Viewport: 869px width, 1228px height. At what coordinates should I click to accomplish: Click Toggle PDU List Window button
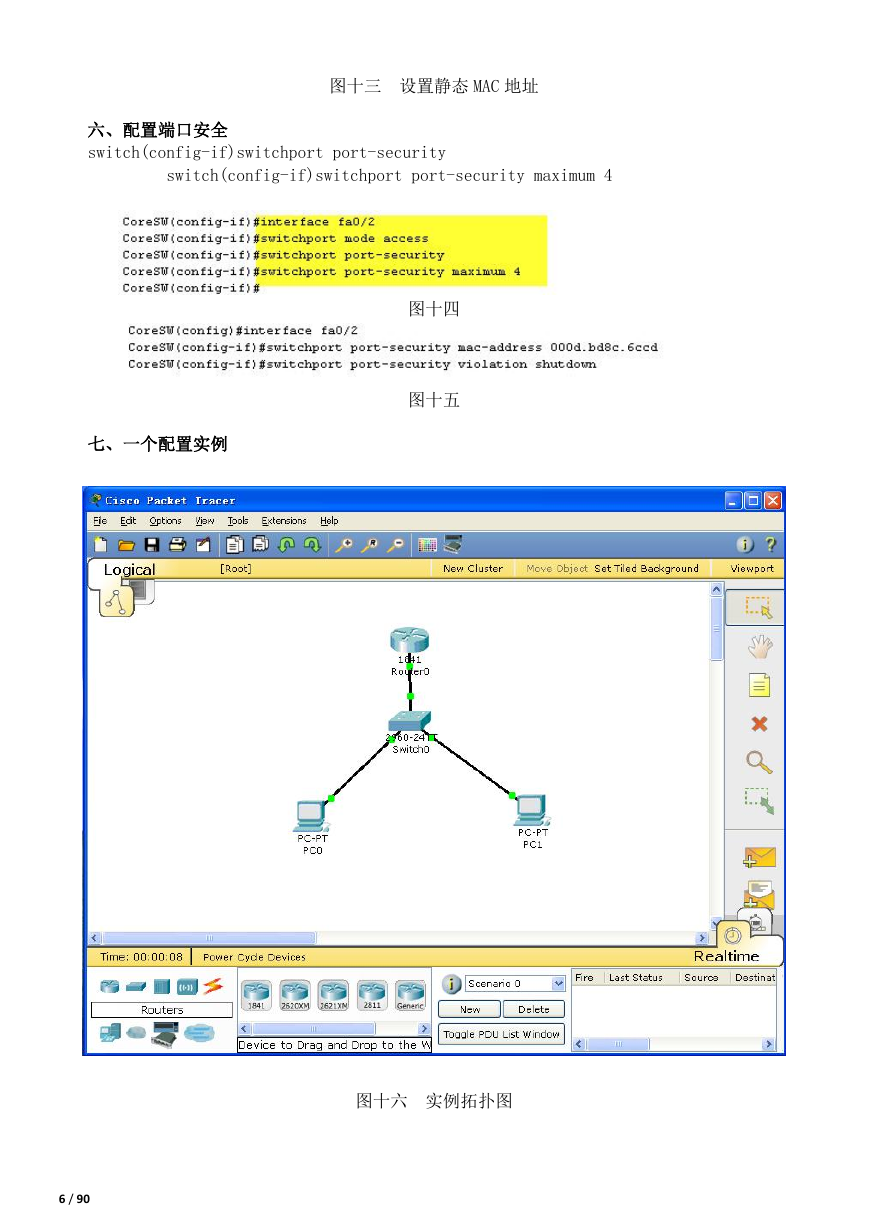tap(502, 1034)
